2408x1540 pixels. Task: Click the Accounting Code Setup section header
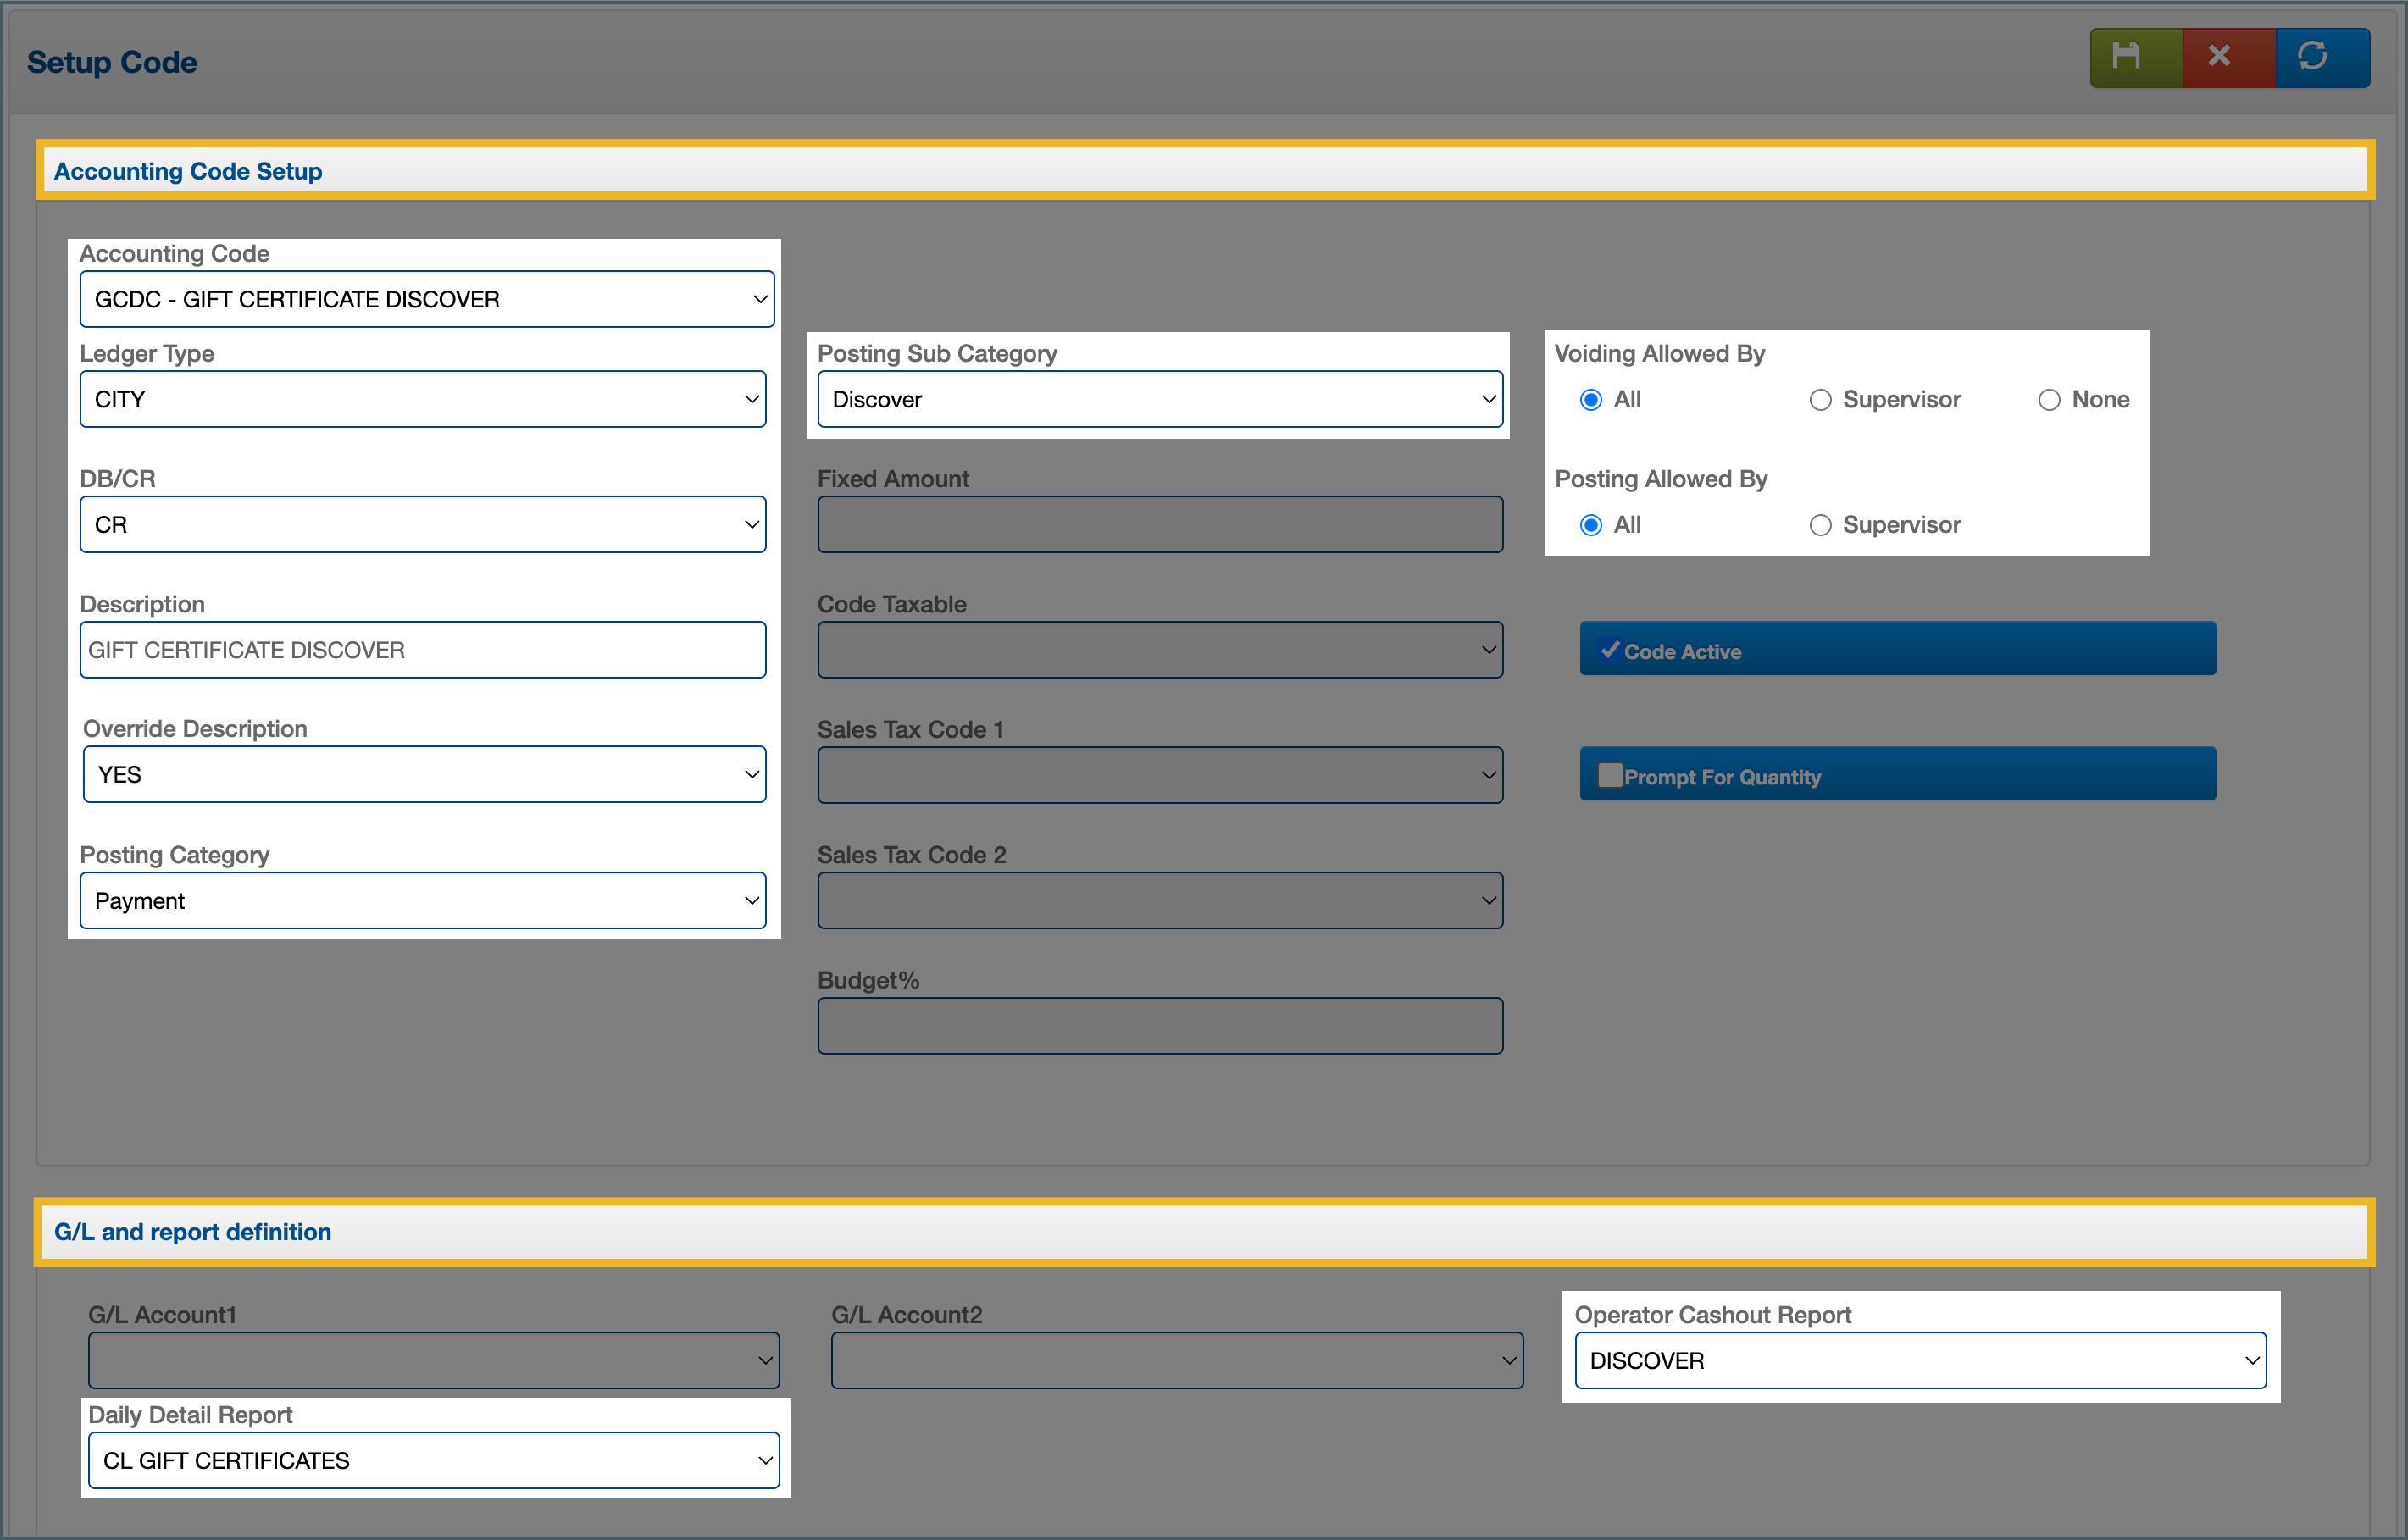[188, 171]
